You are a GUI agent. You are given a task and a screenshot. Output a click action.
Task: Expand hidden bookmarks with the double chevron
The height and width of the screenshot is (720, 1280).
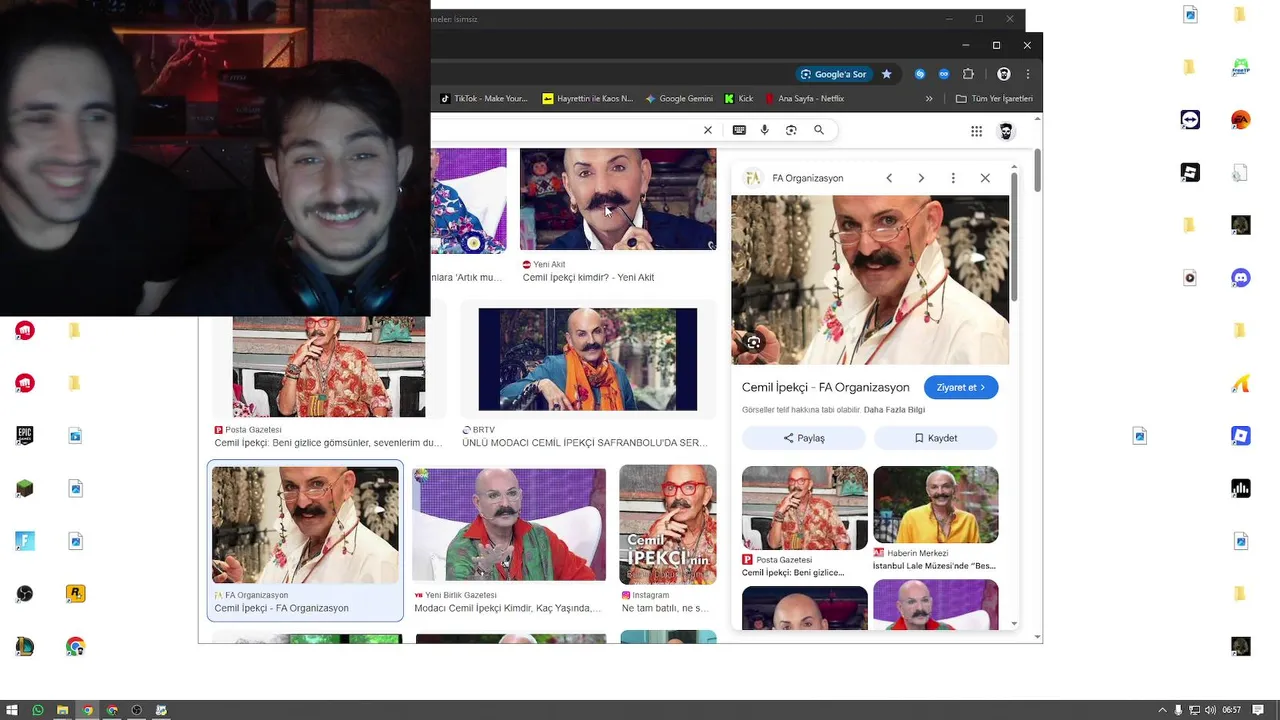pos(929,99)
